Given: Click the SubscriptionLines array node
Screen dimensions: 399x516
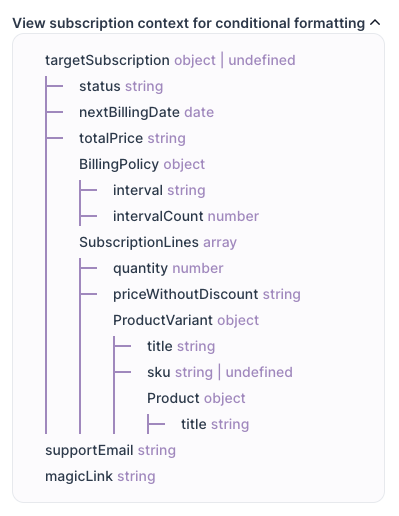Looking at the screenshot, I should 158,242.
